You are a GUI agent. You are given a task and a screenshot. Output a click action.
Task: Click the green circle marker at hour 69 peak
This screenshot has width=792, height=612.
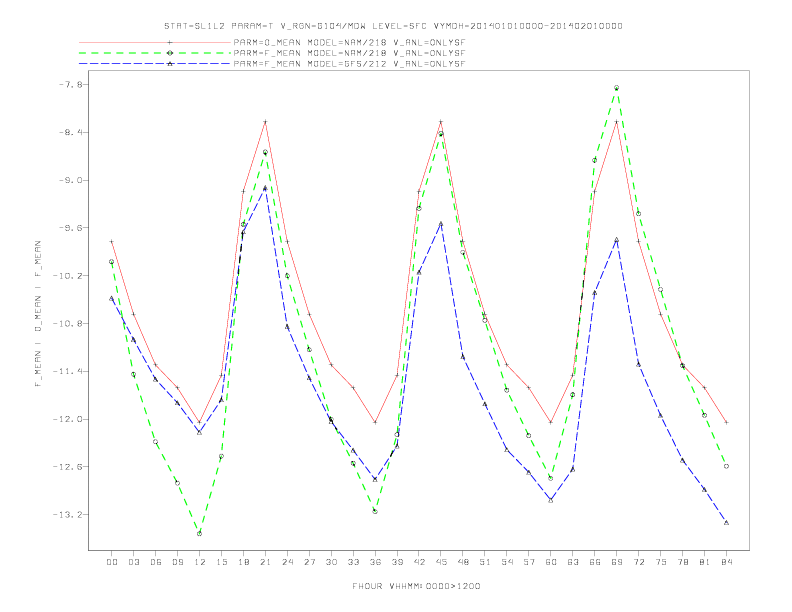pos(617,88)
